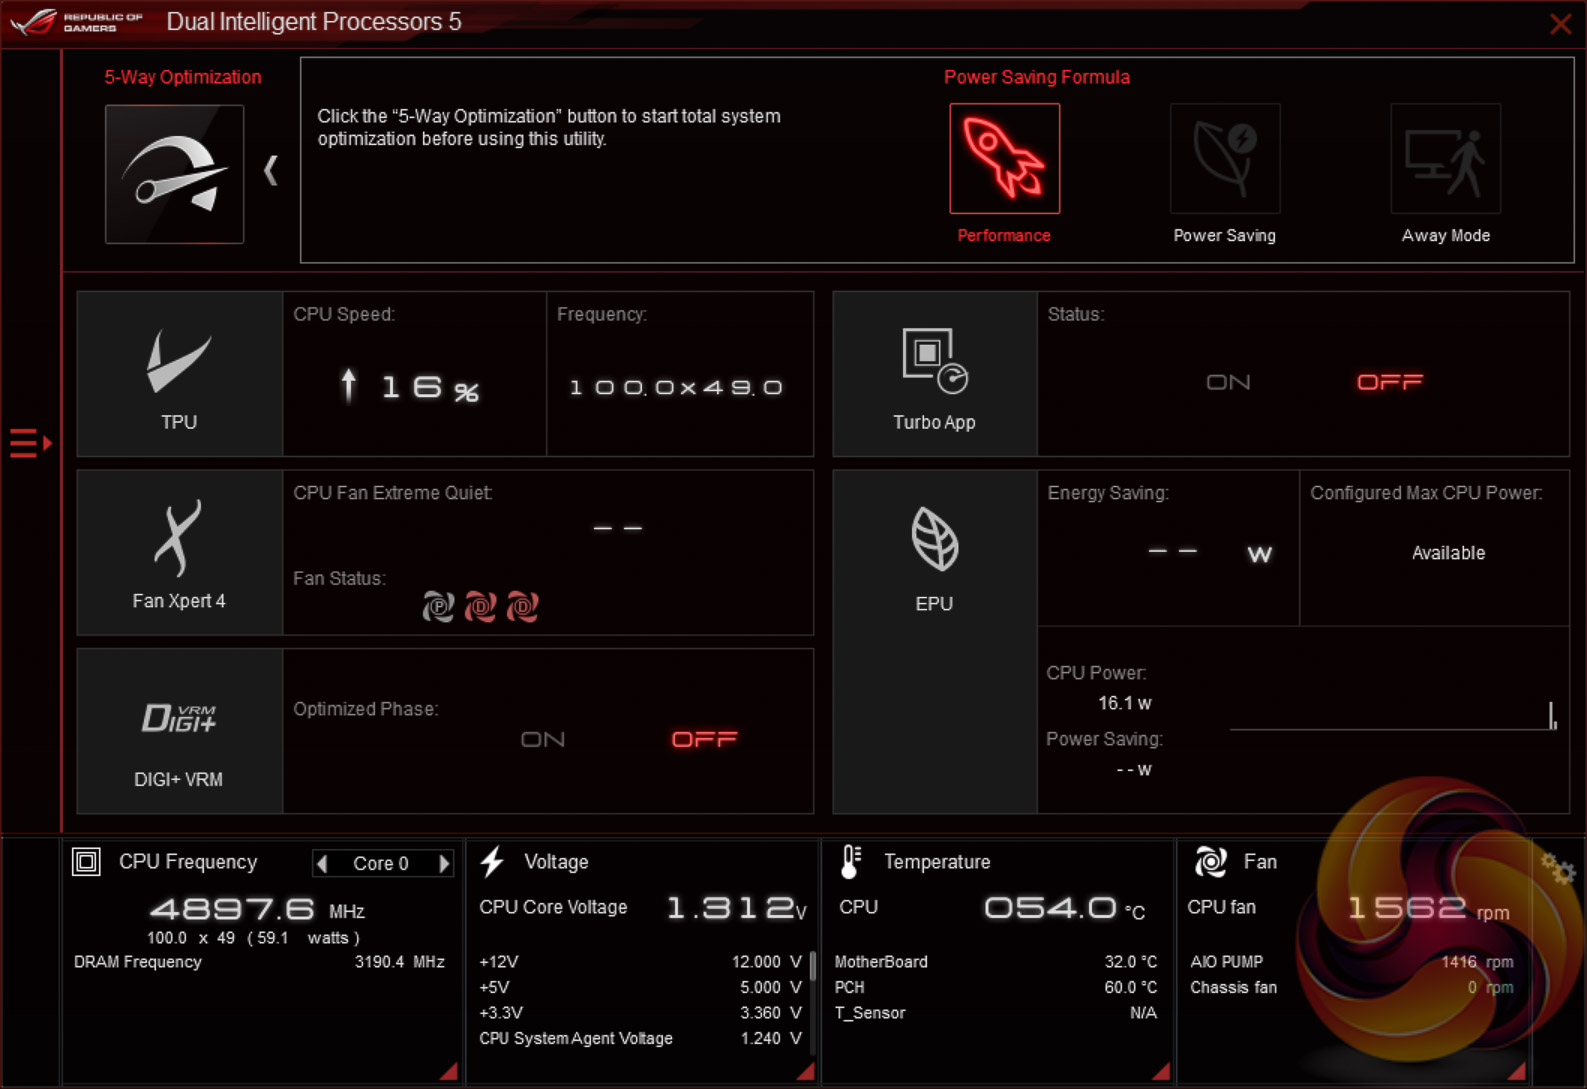
Task: Click the grey P fan status icon
Action: click(x=438, y=606)
